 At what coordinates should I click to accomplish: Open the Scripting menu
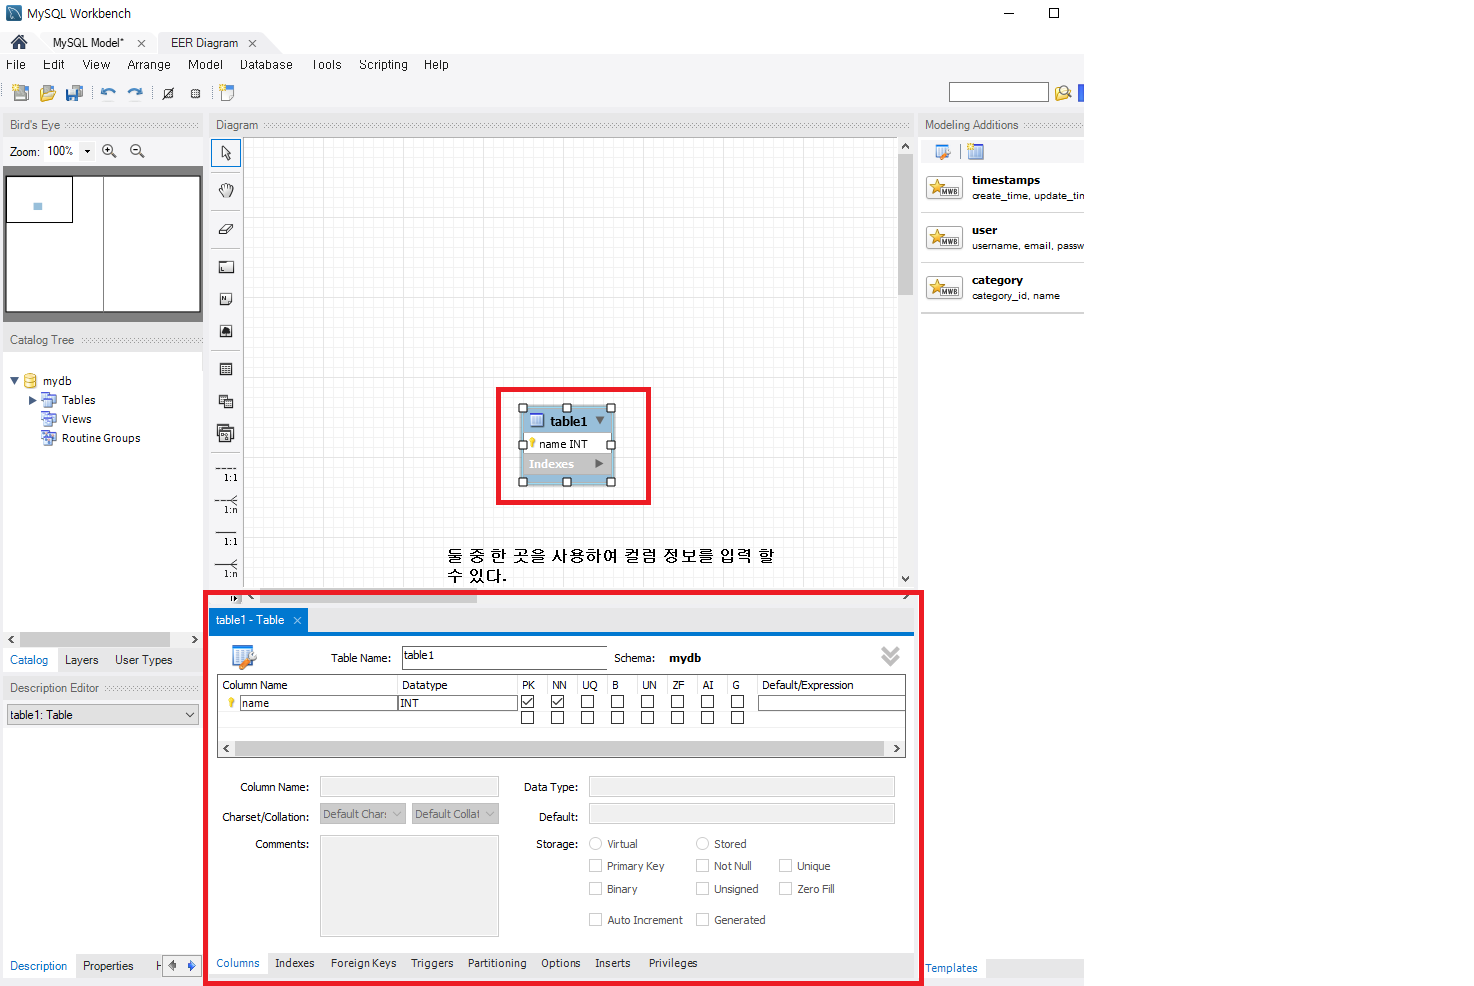coord(383,65)
